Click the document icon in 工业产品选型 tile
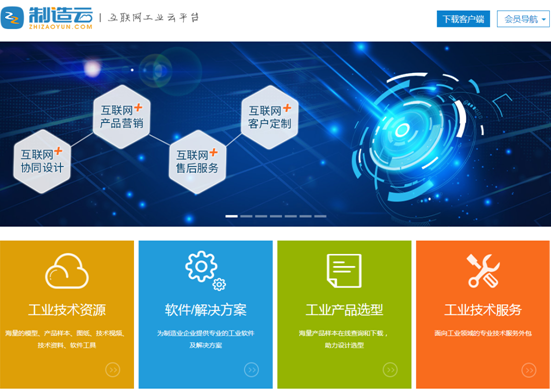This screenshot has width=551, height=389. pos(344,271)
